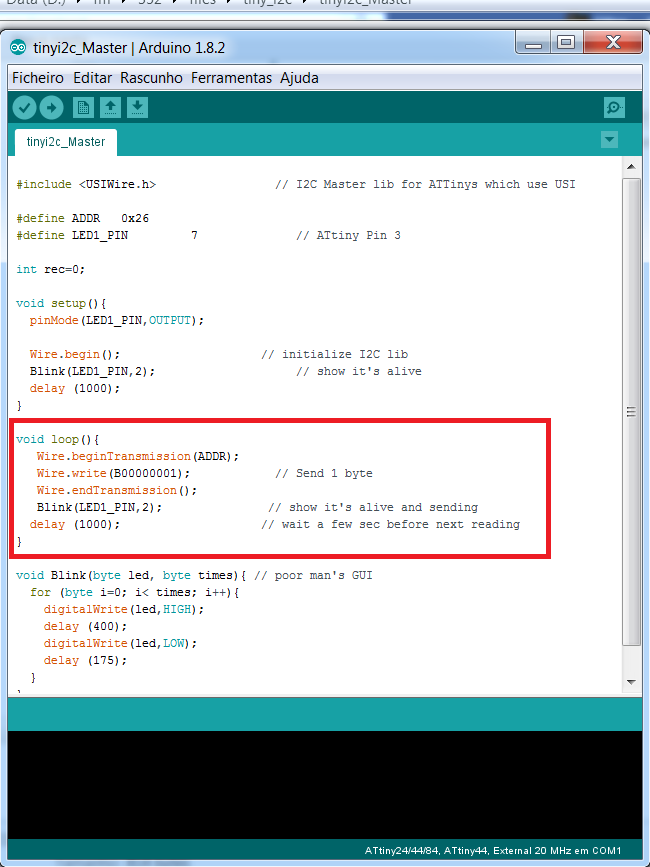Click the 'Wire.begin();' line

[75, 354]
